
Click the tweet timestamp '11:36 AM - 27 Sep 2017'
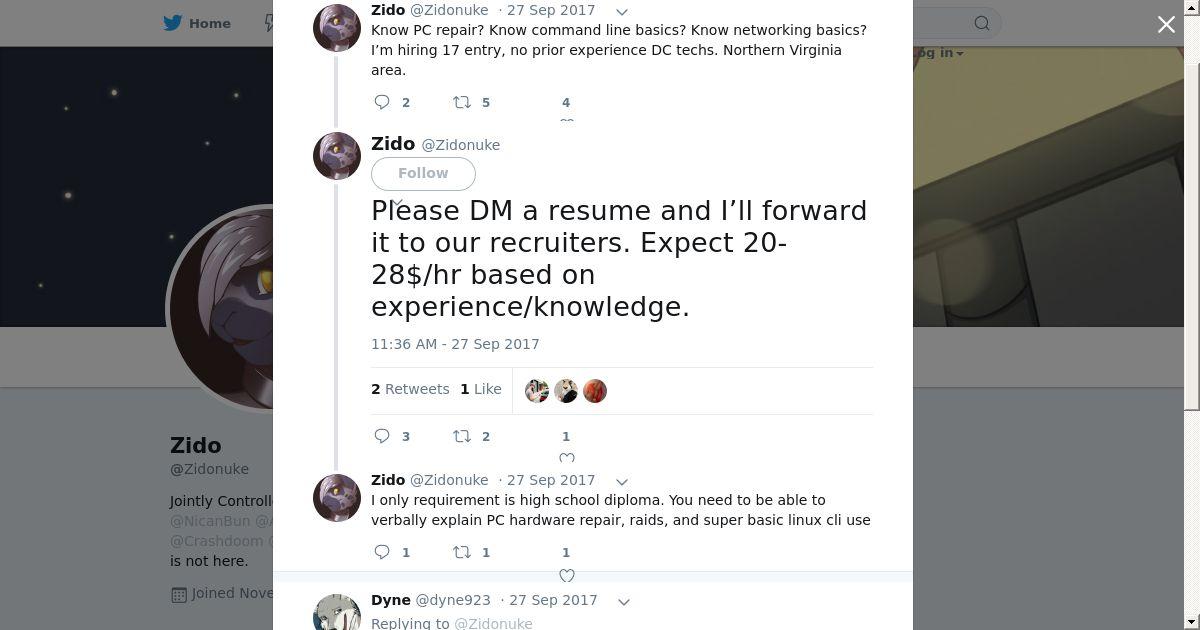click(x=455, y=344)
